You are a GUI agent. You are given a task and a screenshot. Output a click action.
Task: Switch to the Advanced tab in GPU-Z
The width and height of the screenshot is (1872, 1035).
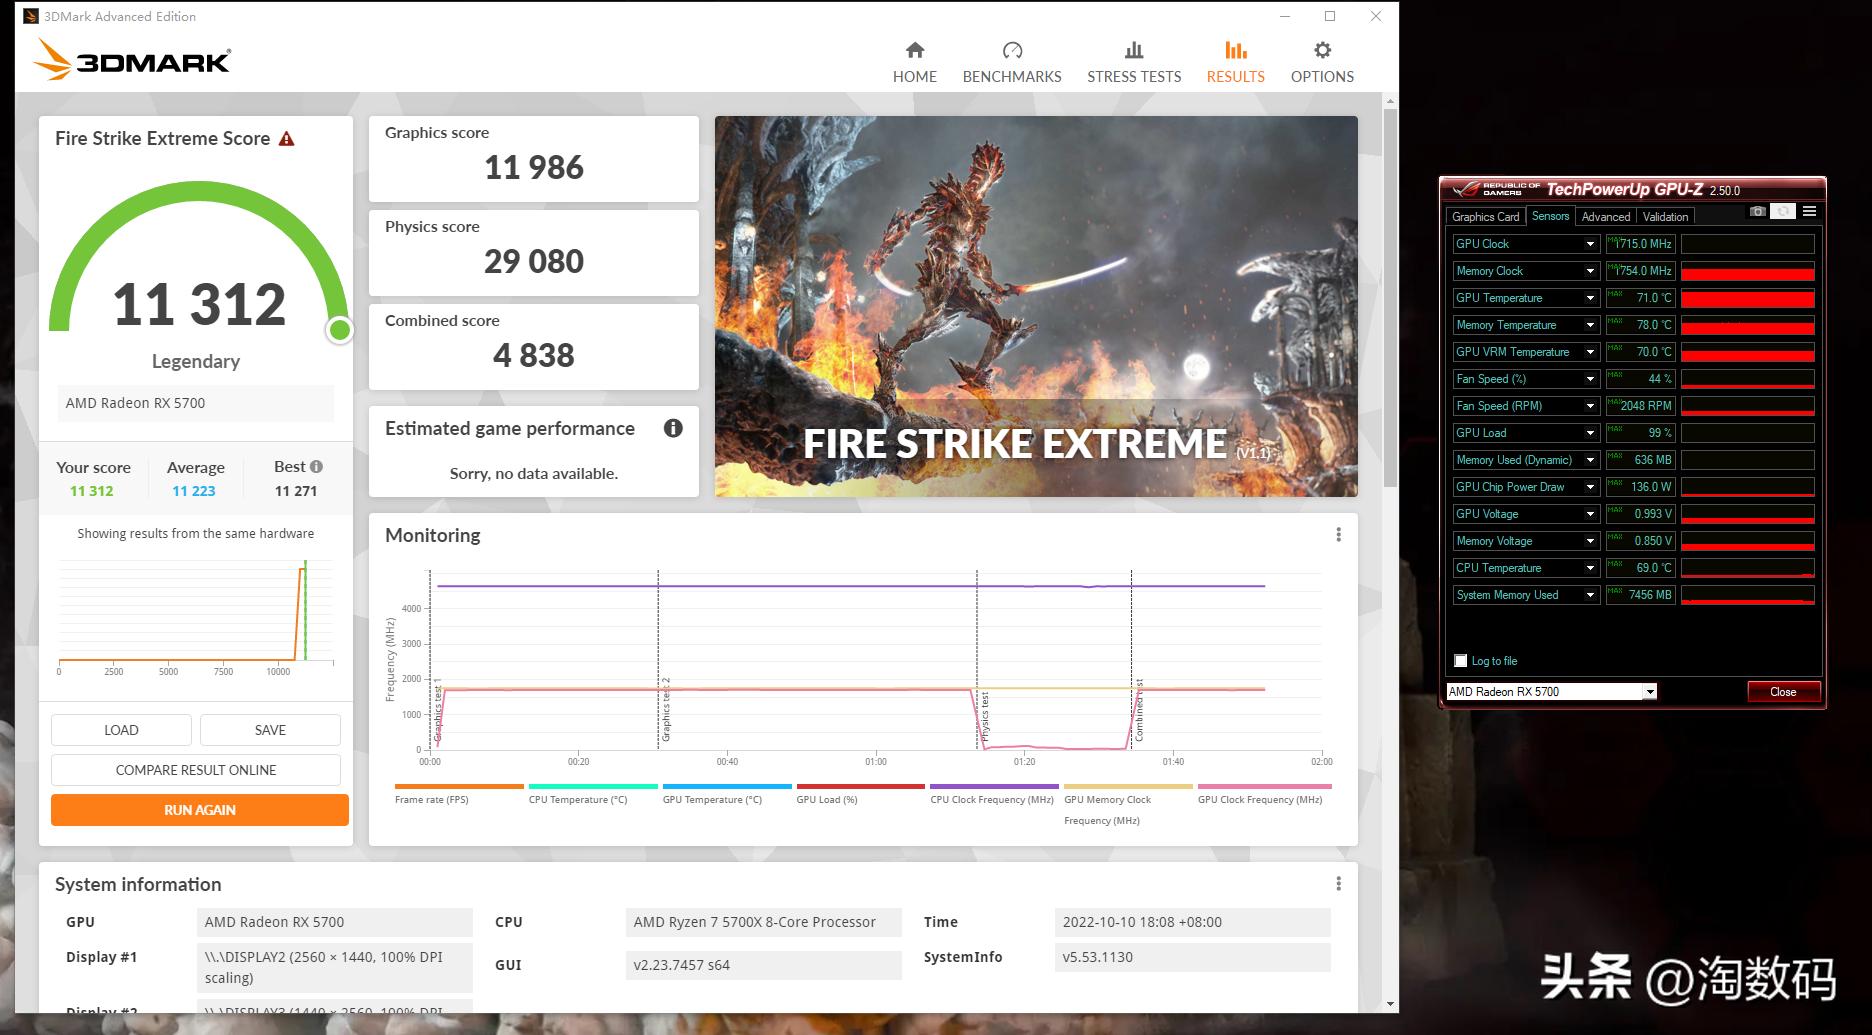(1605, 217)
